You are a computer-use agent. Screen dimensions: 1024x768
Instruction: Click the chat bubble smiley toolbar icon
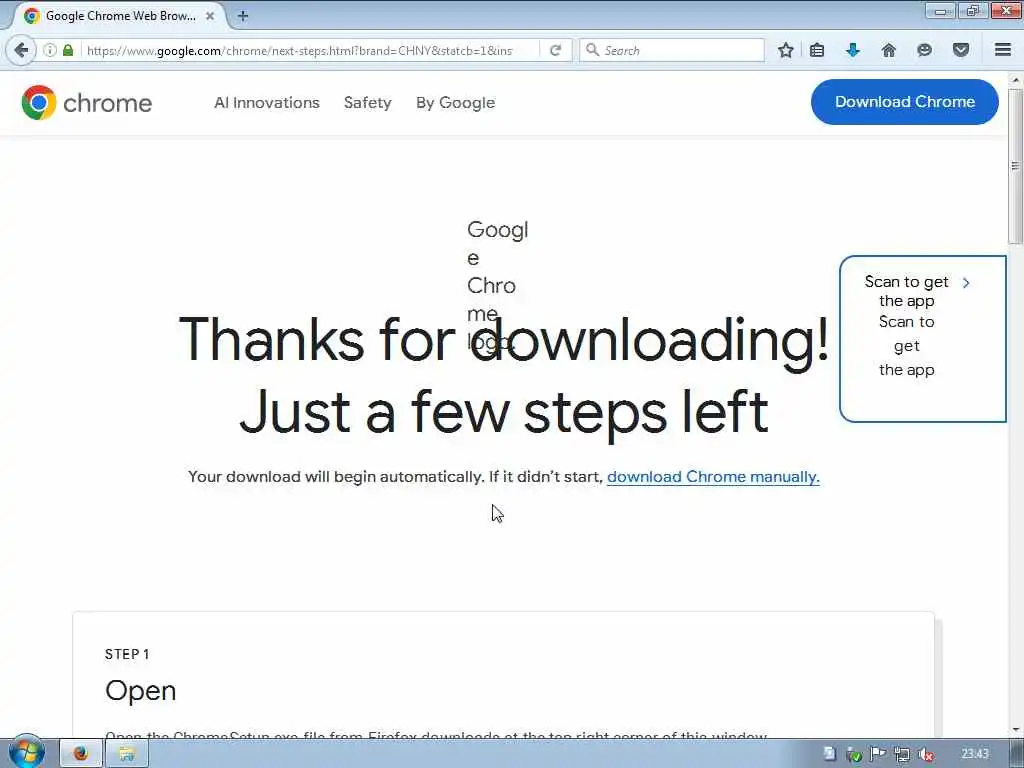(924, 50)
